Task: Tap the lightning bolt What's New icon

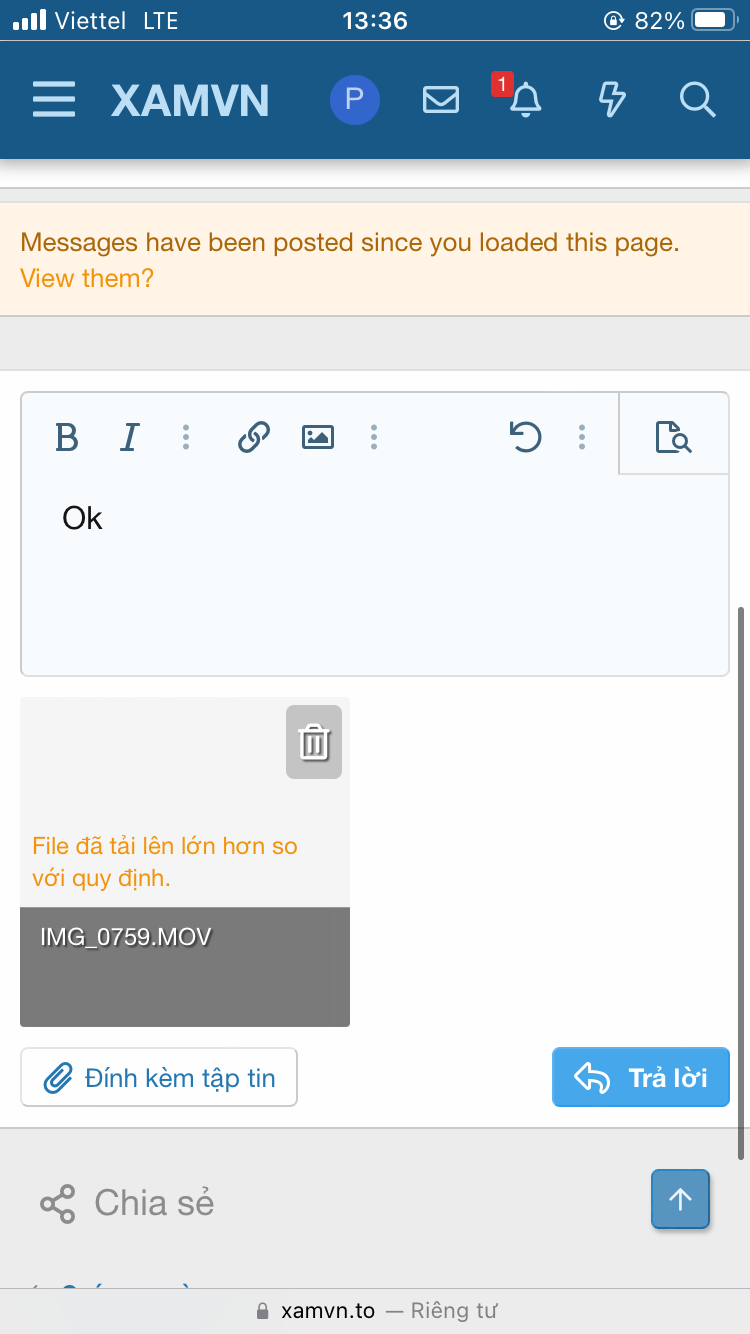Action: coord(611,100)
